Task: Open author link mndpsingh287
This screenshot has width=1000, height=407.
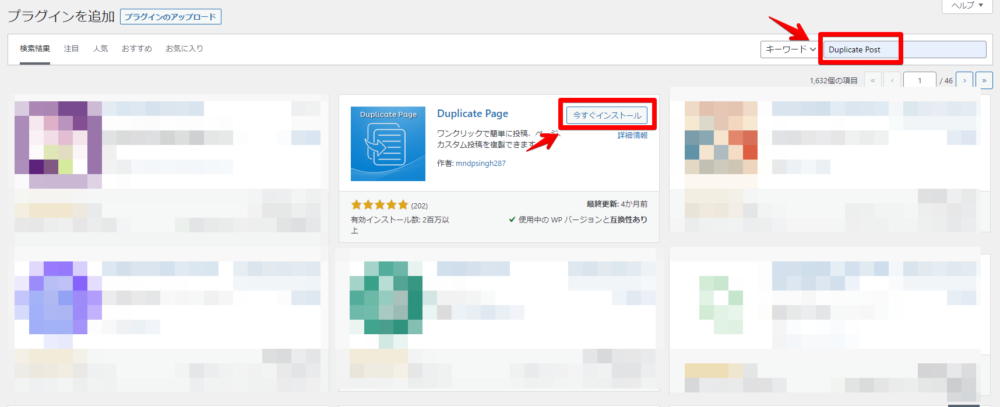Action: [481, 163]
